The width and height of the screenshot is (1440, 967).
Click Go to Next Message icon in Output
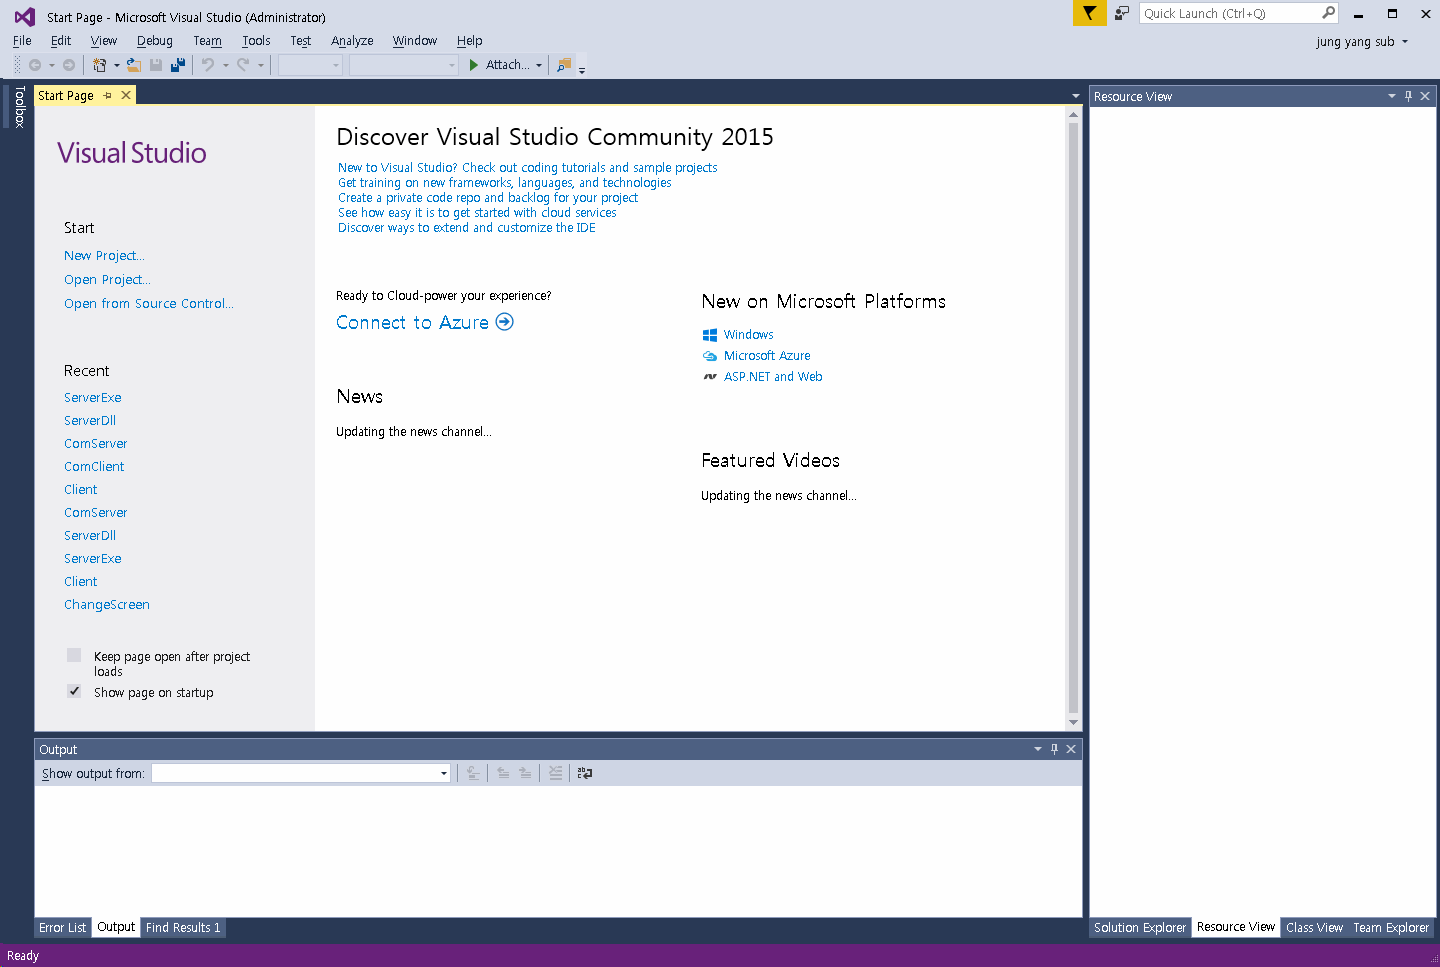pyautogui.click(x=525, y=773)
